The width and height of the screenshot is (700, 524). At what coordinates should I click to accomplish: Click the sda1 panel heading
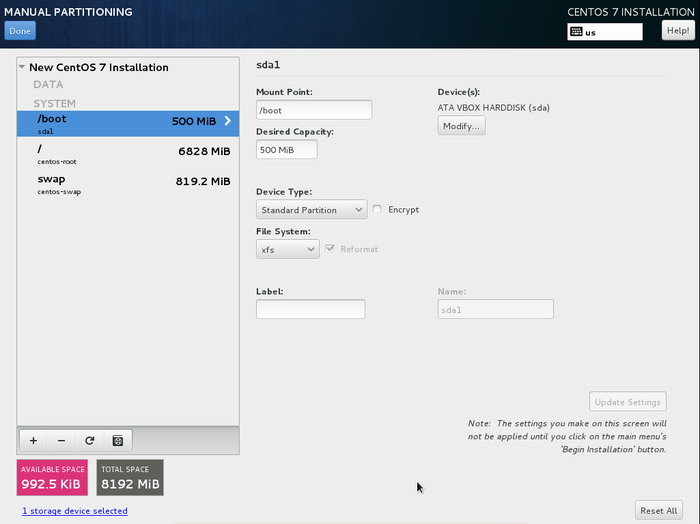click(268, 65)
